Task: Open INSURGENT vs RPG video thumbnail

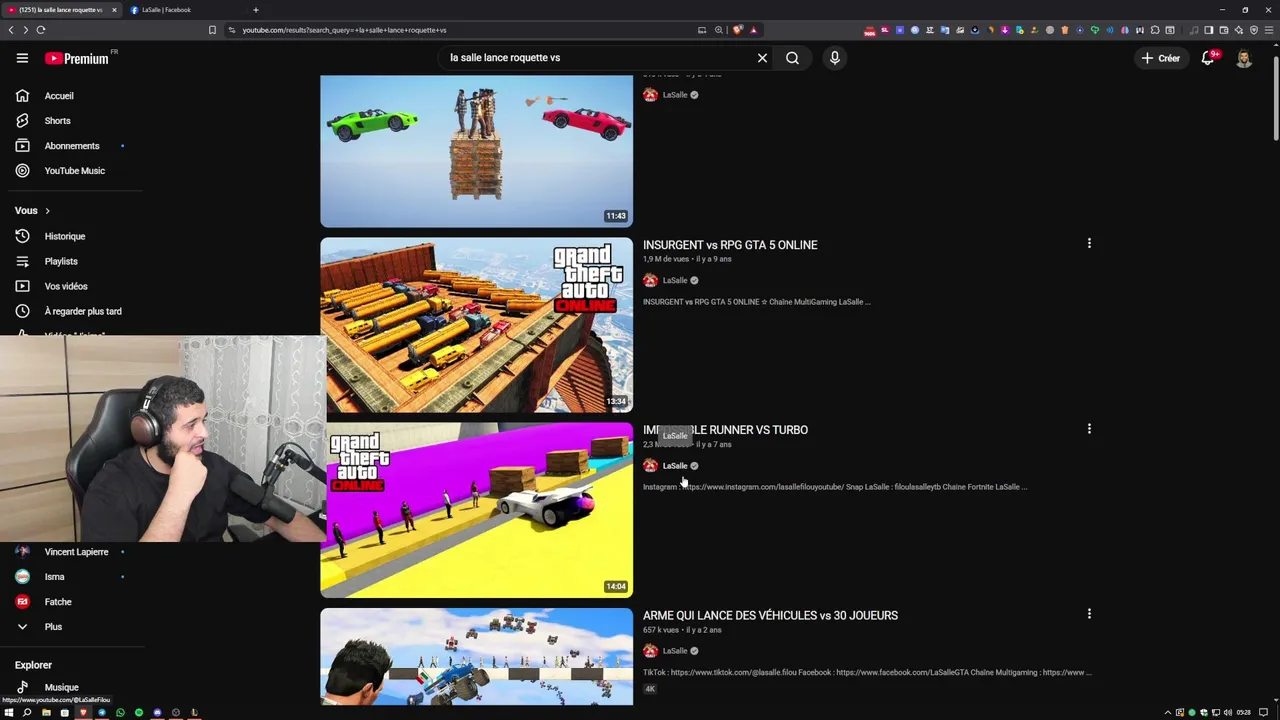Action: 476,325
